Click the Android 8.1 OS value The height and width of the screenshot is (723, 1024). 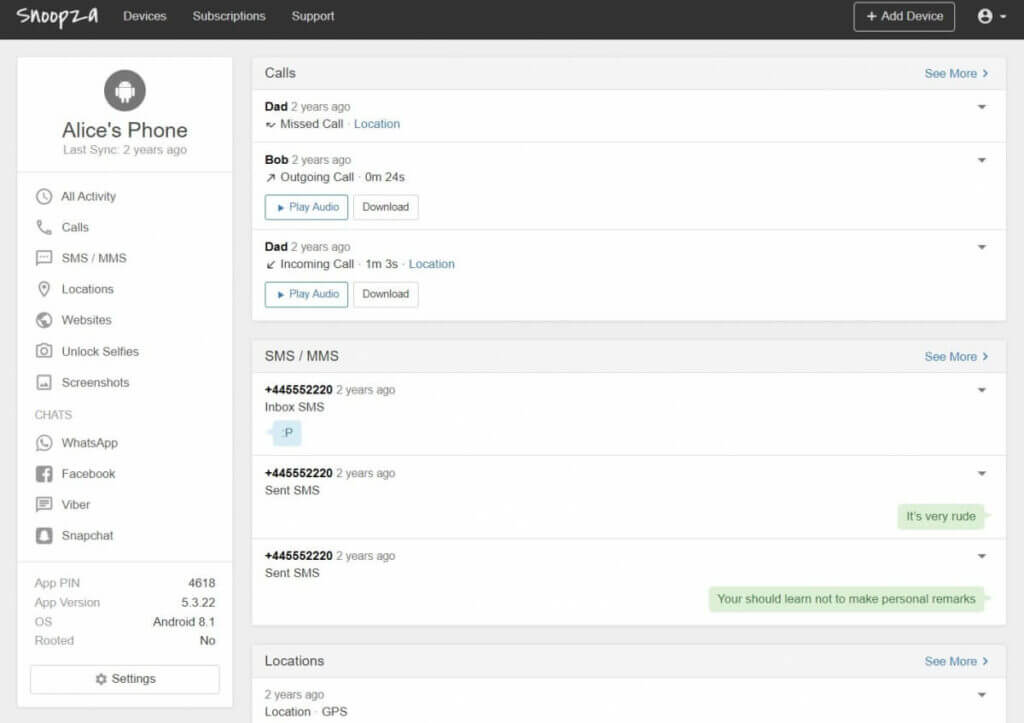pos(184,622)
